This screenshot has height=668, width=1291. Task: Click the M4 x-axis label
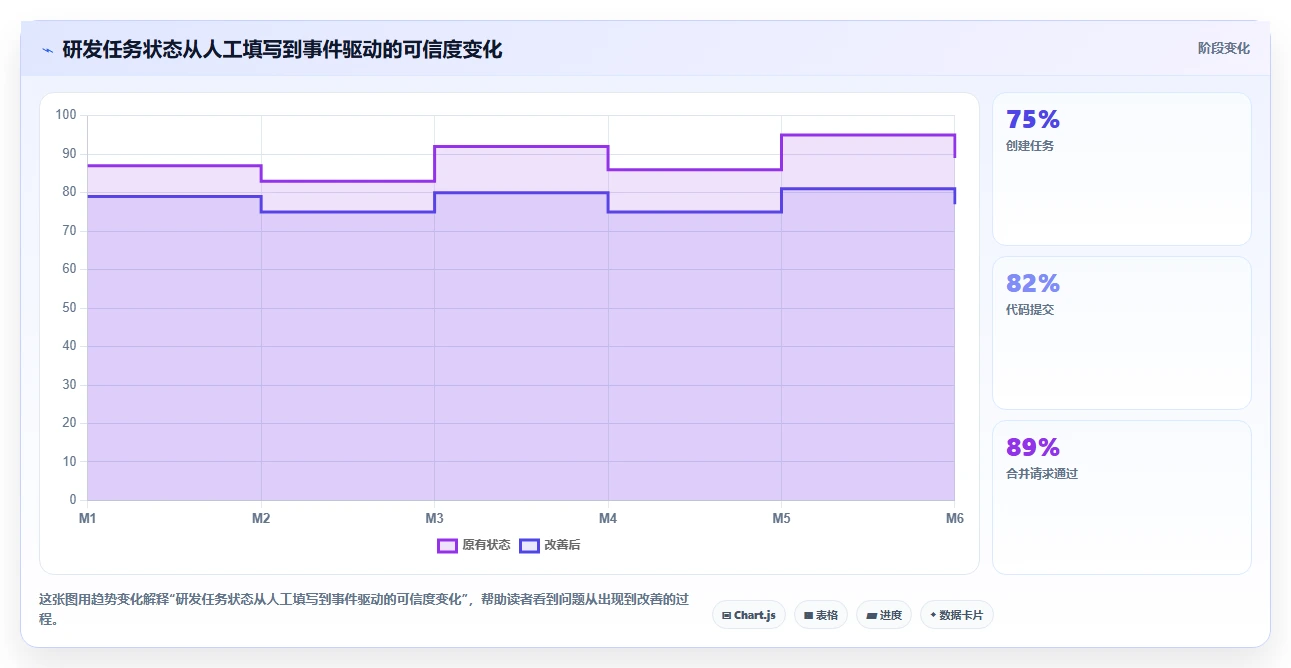click(608, 518)
